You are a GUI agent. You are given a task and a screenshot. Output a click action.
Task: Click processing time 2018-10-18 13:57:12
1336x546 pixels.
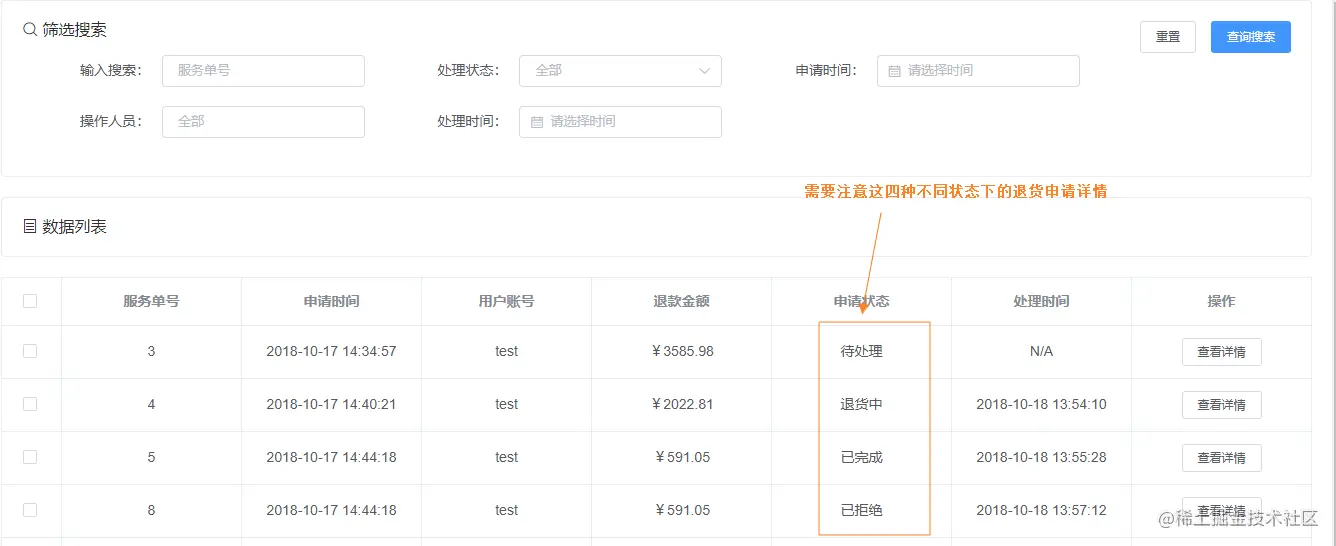(1041, 511)
